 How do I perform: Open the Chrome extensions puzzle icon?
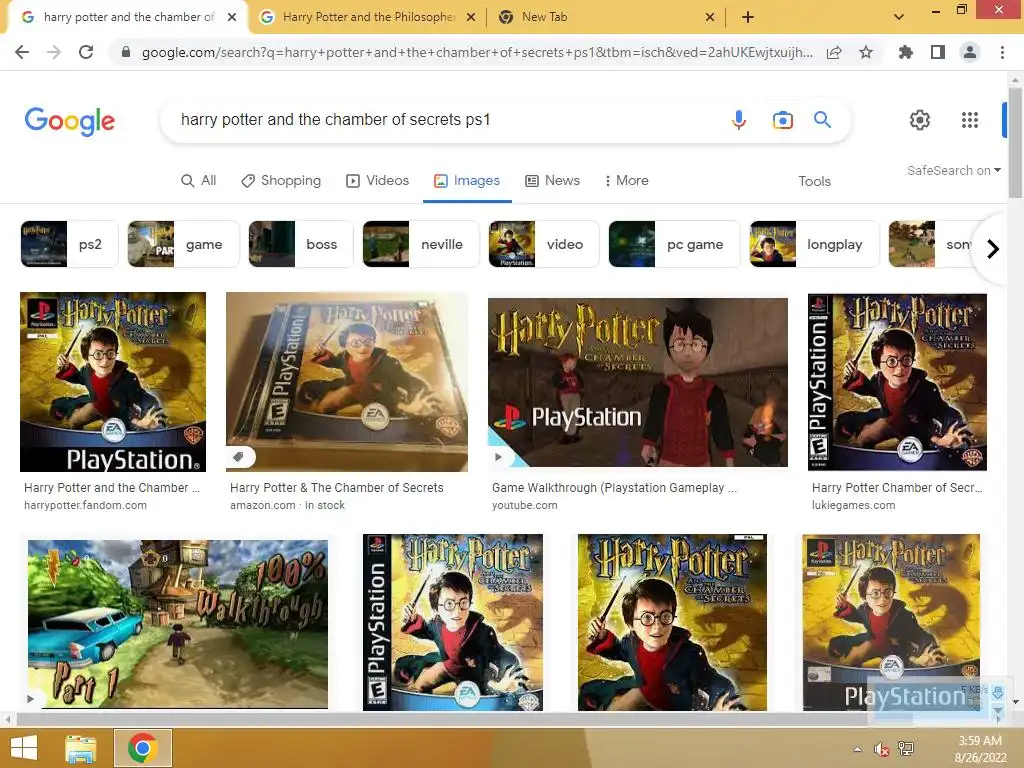(x=906, y=52)
